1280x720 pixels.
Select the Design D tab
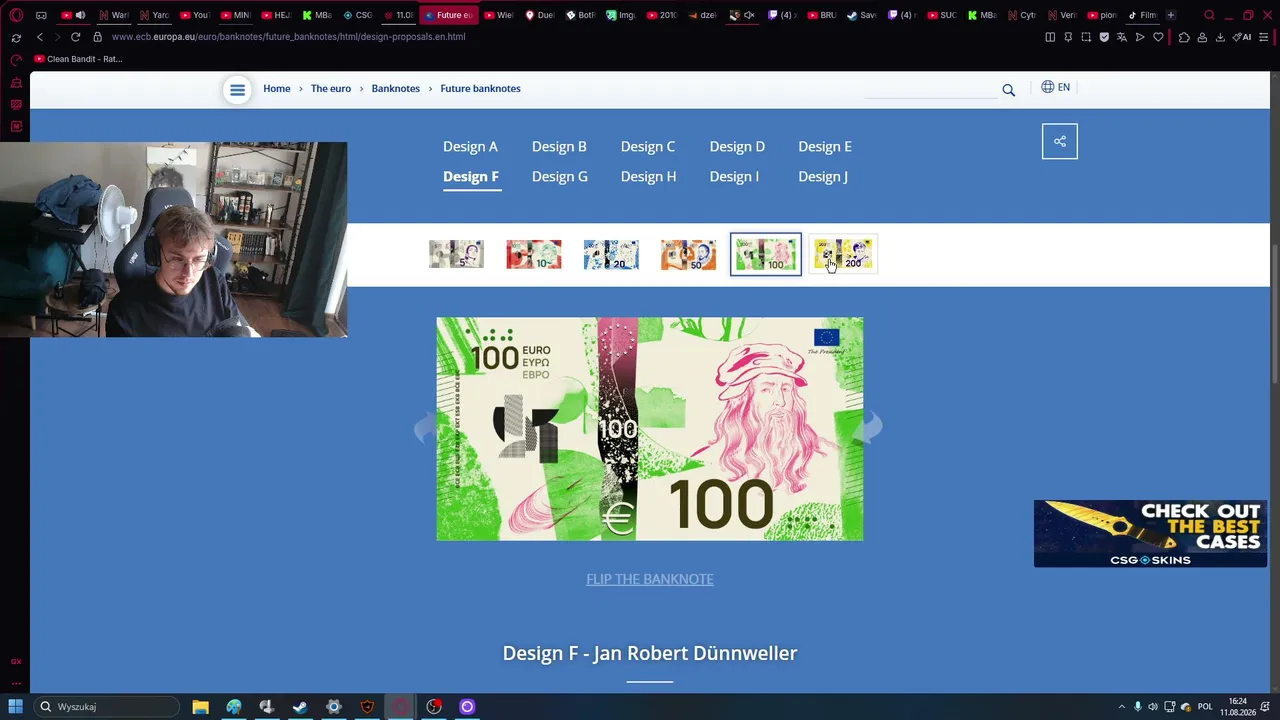pyautogui.click(x=737, y=146)
